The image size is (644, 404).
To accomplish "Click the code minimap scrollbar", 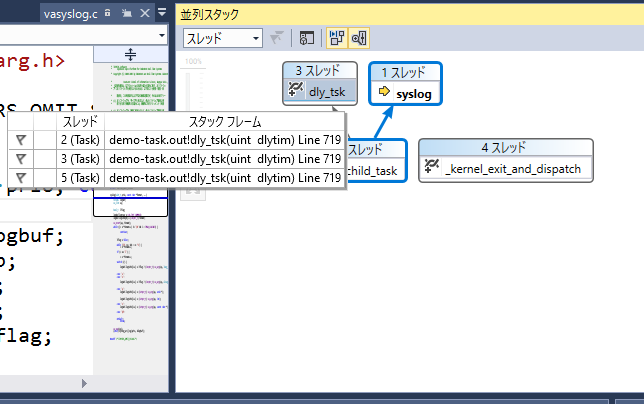I will point(130,280).
